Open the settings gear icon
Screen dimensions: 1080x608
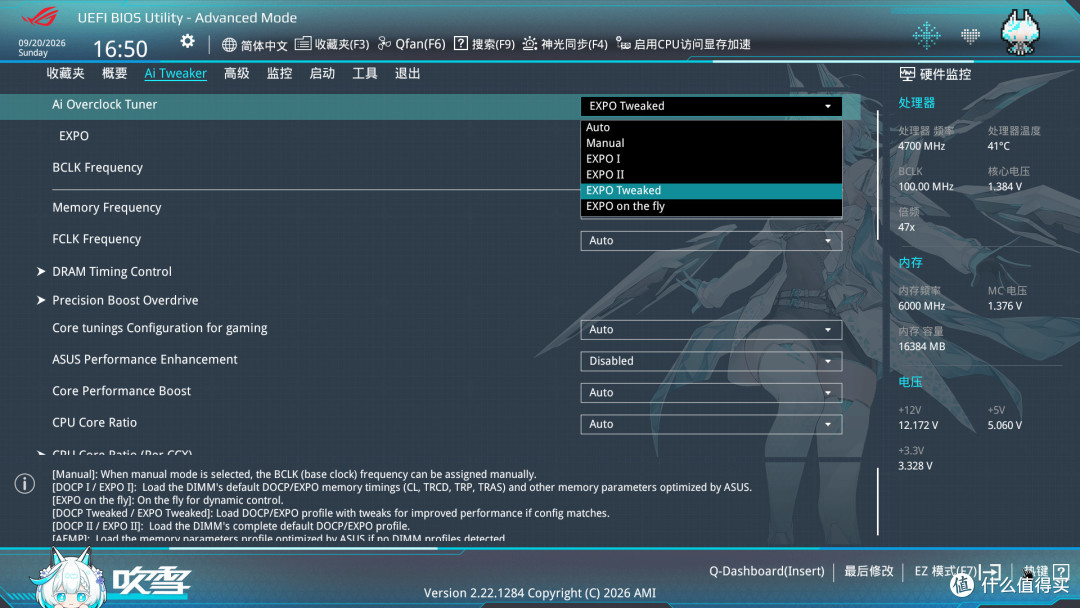[187, 41]
